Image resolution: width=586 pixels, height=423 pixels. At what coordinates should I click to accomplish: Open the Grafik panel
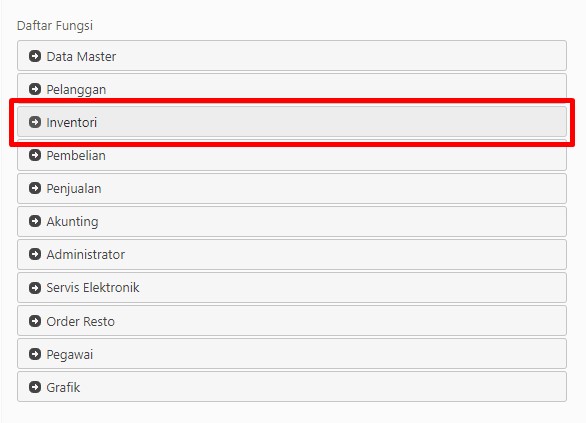tap(292, 387)
